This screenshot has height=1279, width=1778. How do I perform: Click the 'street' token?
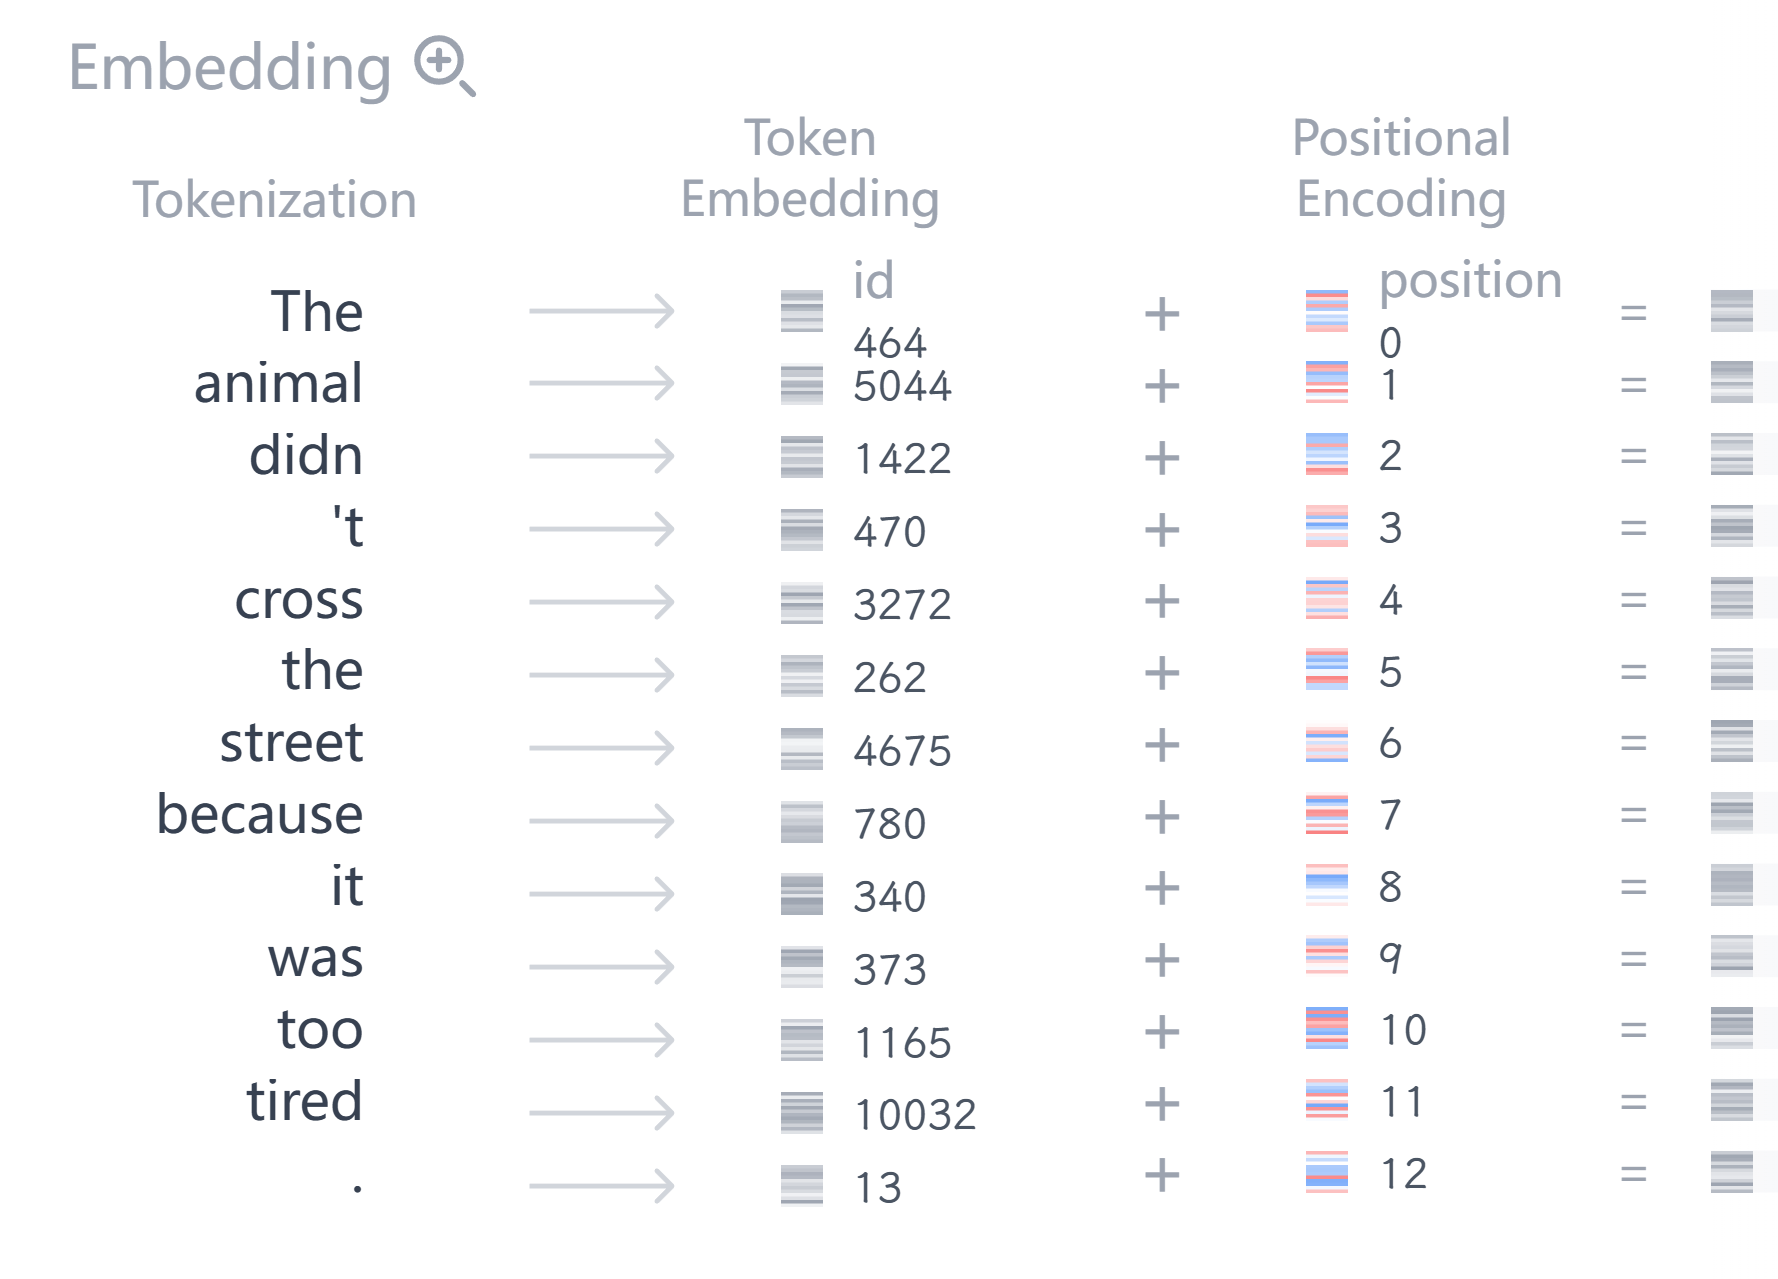pyautogui.click(x=291, y=742)
